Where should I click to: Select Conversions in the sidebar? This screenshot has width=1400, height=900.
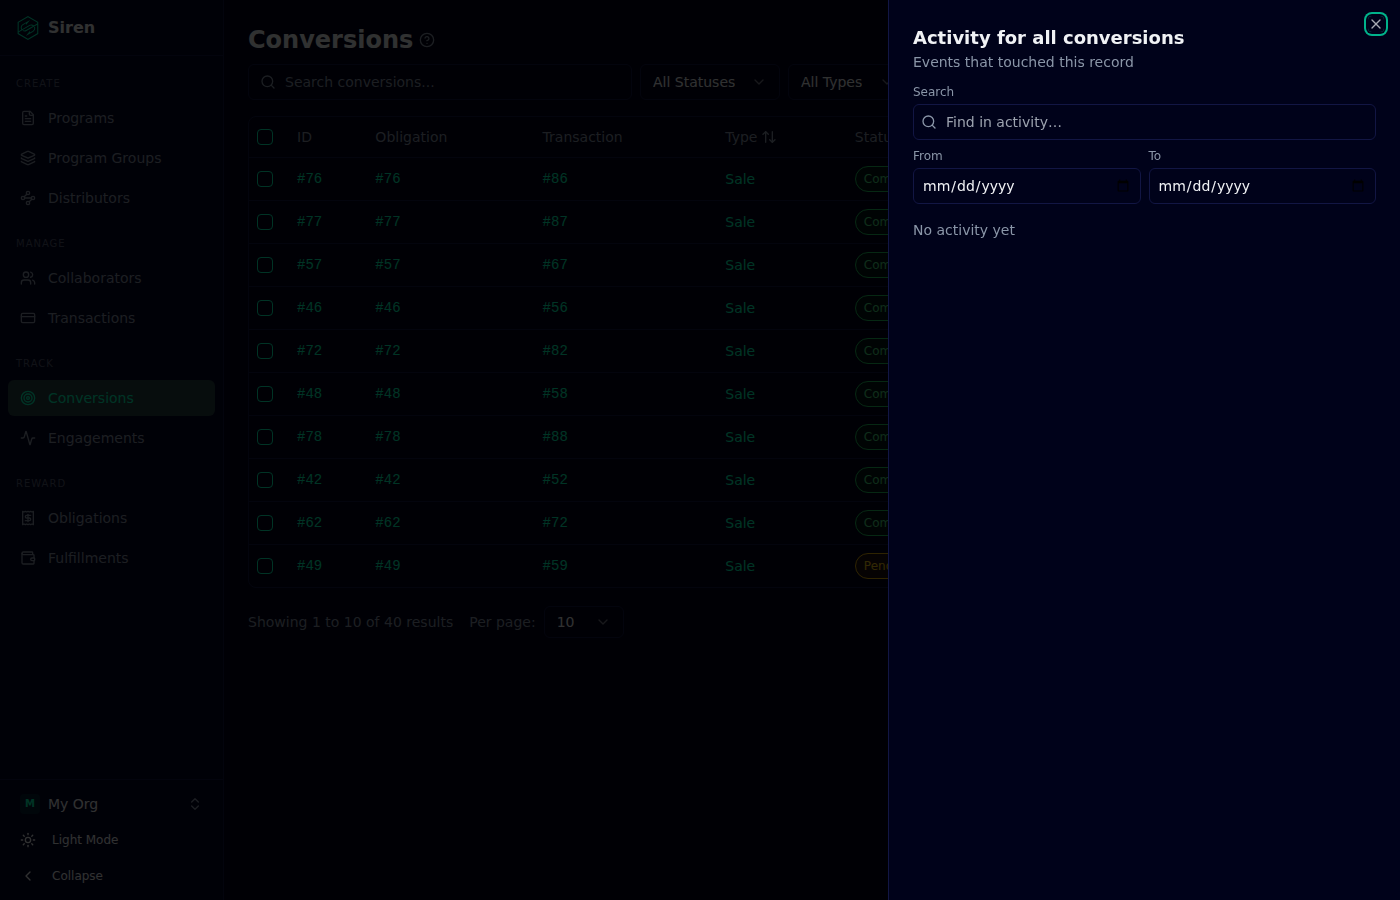[x=111, y=398]
